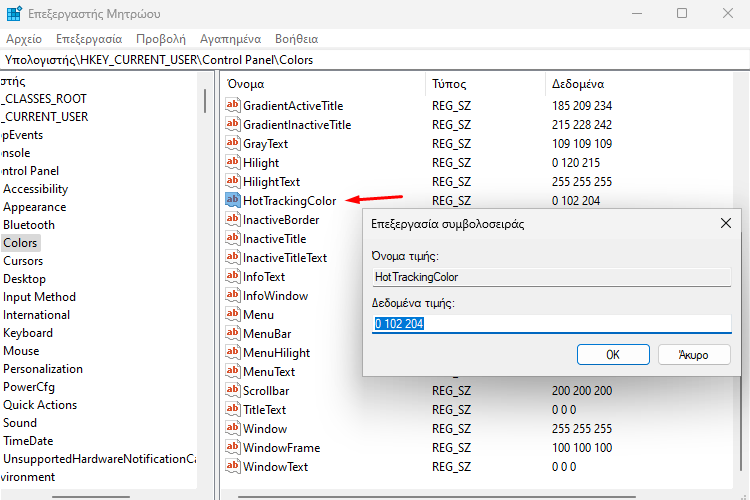Select the Colors key in the tree
750x500 pixels.
click(x=21, y=243)
